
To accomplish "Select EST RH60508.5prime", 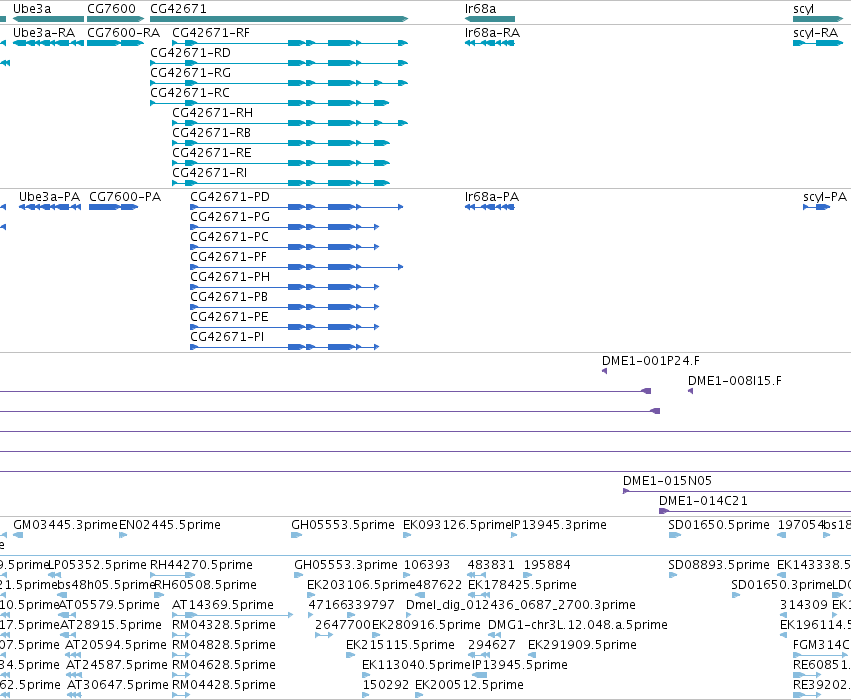I will 205,585.
